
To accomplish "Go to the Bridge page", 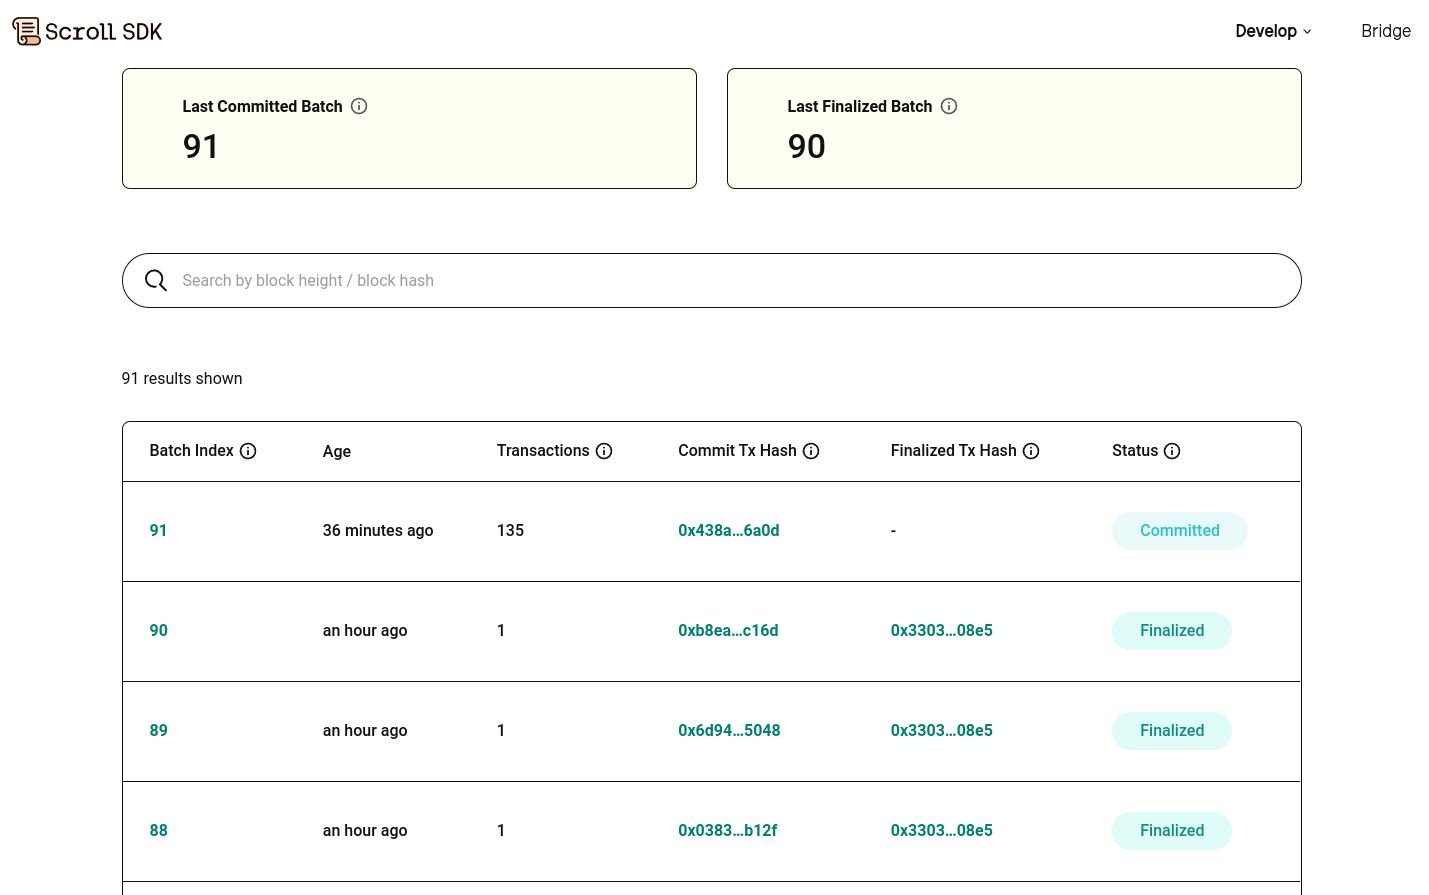I will pos(1386,31).
